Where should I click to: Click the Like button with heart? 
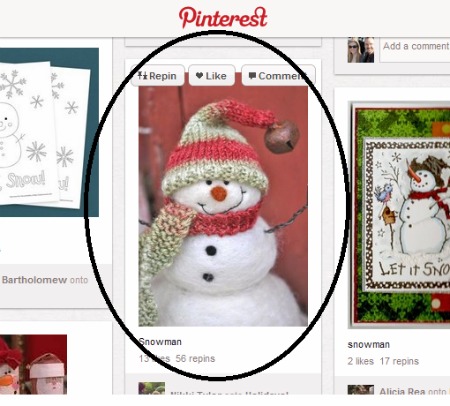[x=211, y=76]
